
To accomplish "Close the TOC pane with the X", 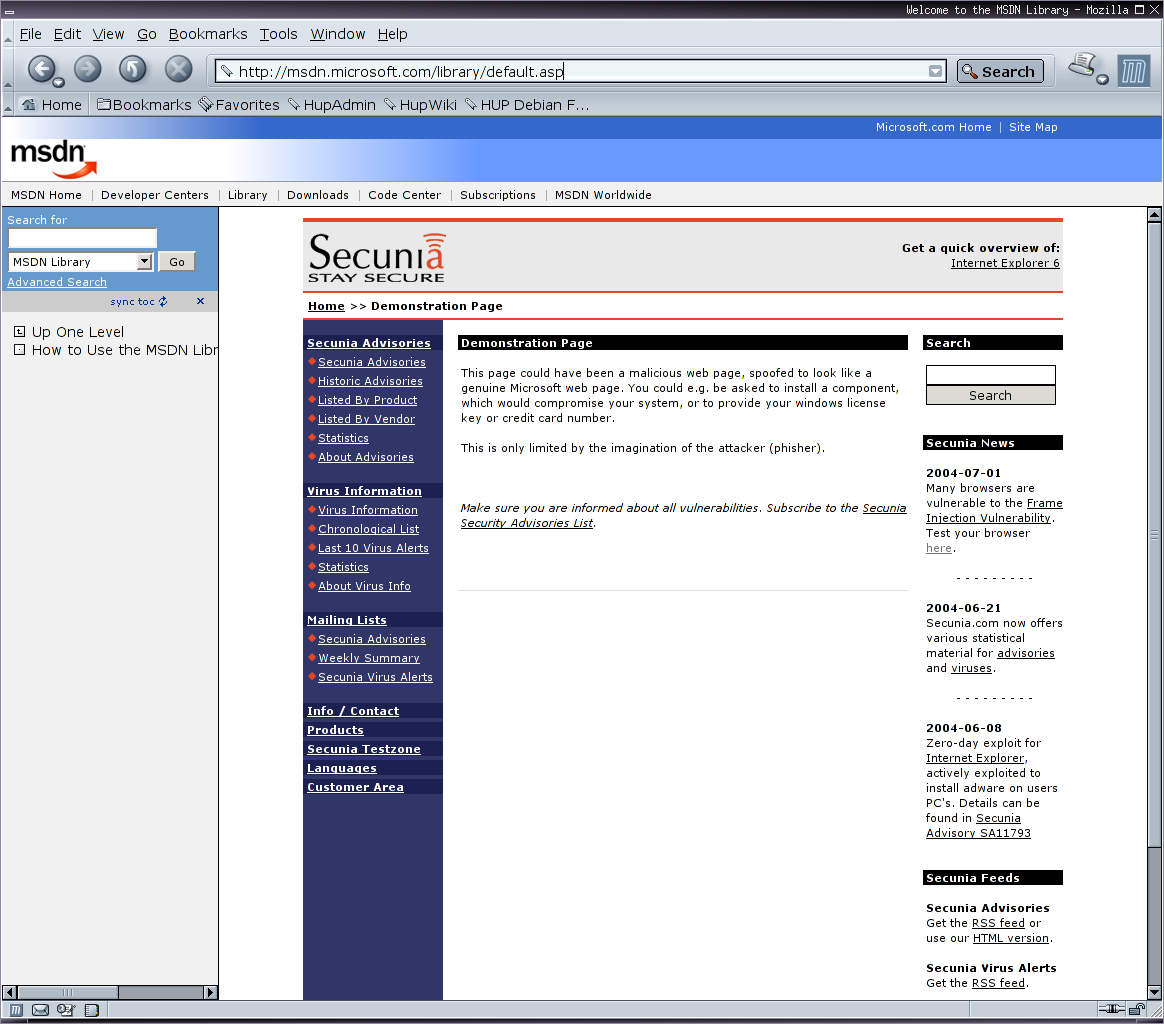I will pos(200,301).
